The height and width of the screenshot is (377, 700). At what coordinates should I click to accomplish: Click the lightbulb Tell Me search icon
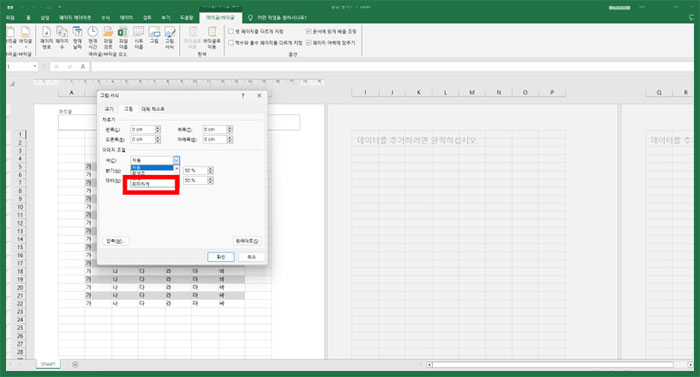click(250, 17)
